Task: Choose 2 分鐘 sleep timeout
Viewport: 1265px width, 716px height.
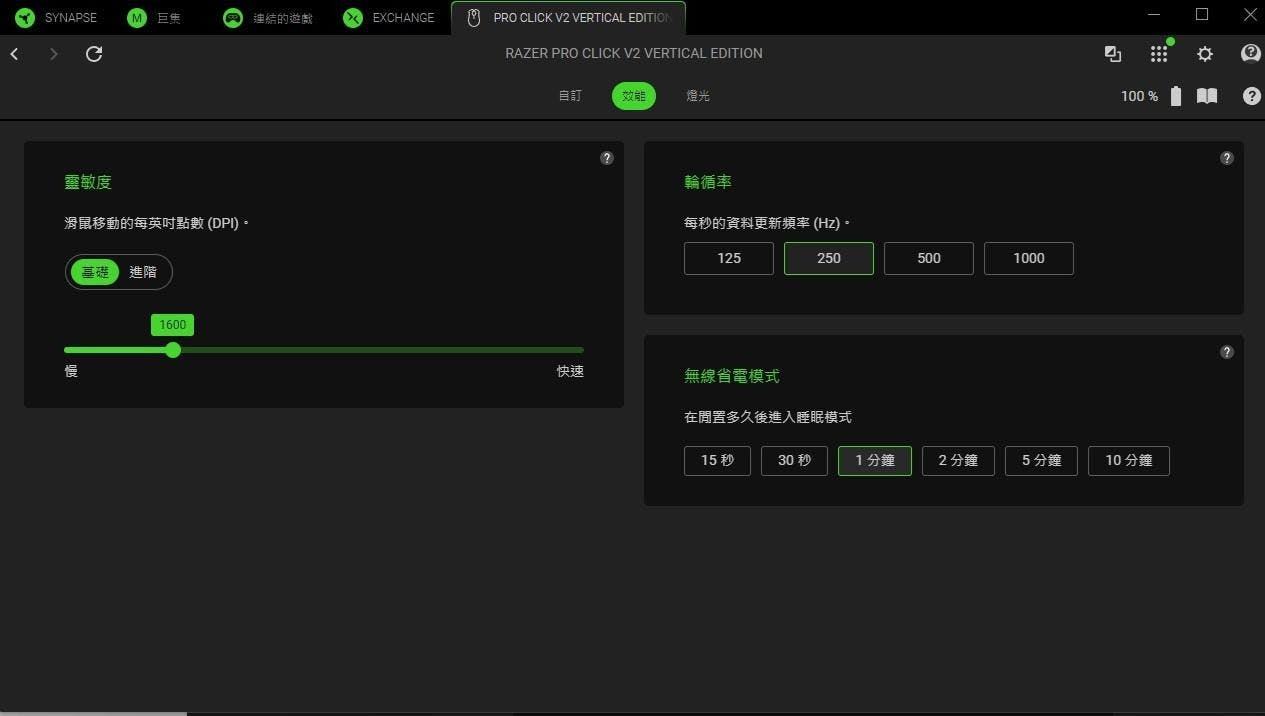Action: pos(958,461)
